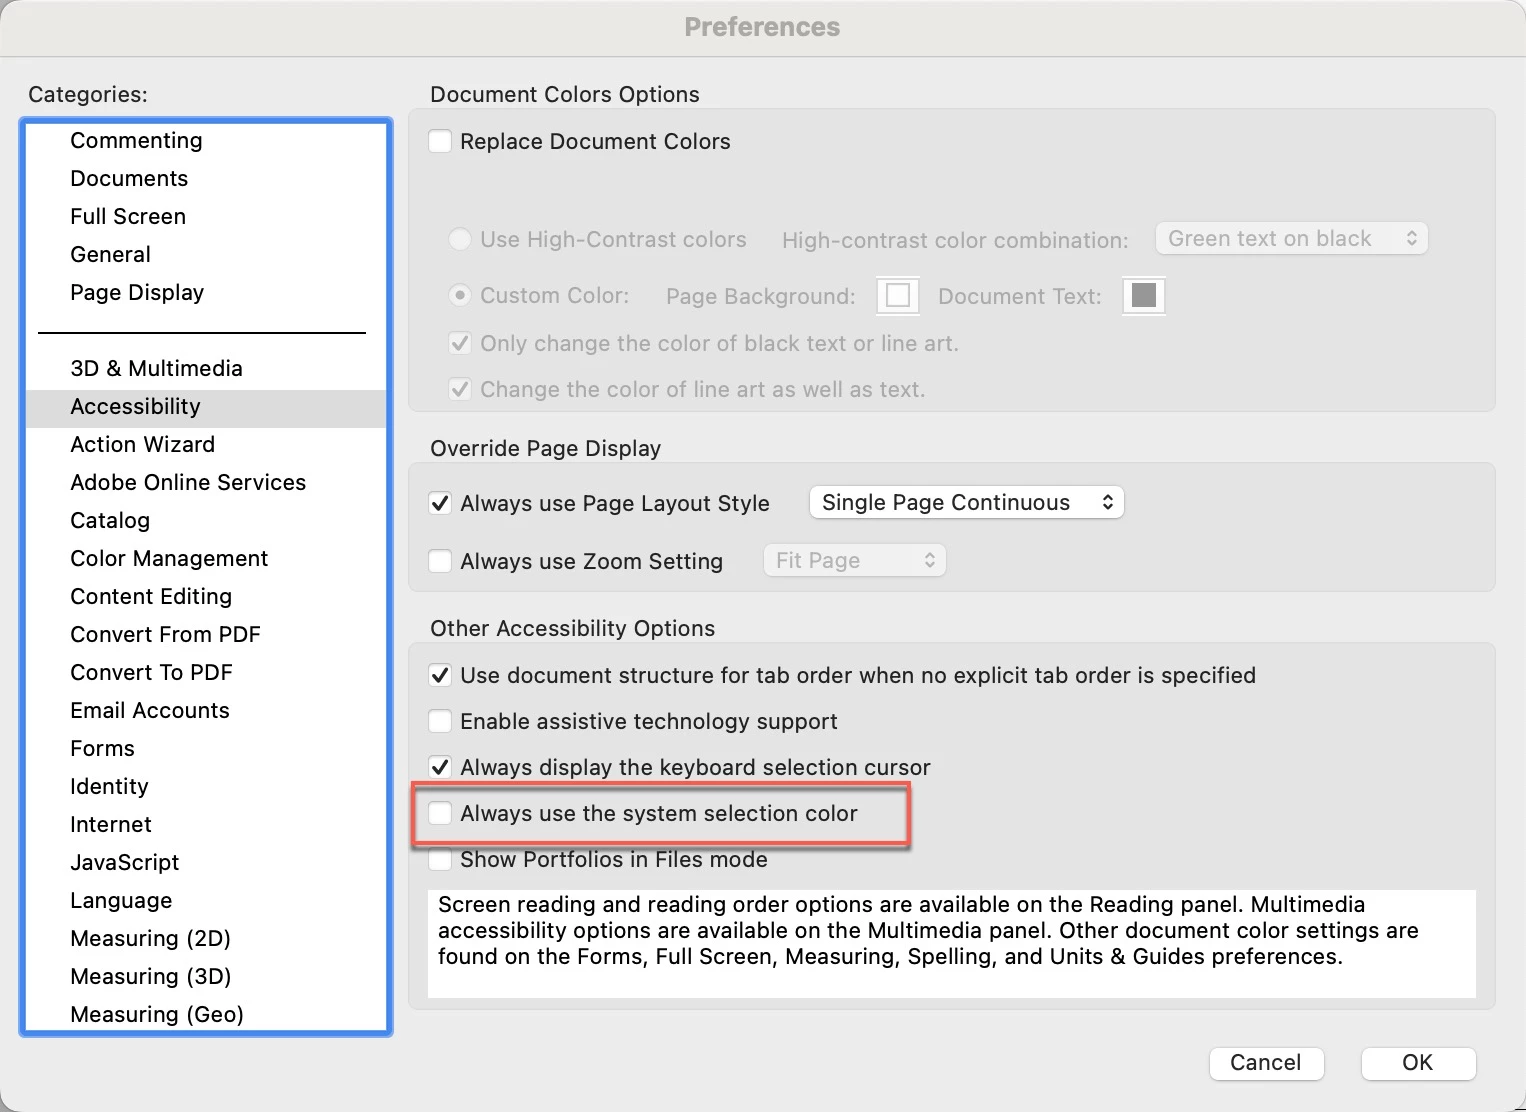Viewport: 1526px width, 1112px height.
Task: Select Custom Color radio button
Action: 460,295
